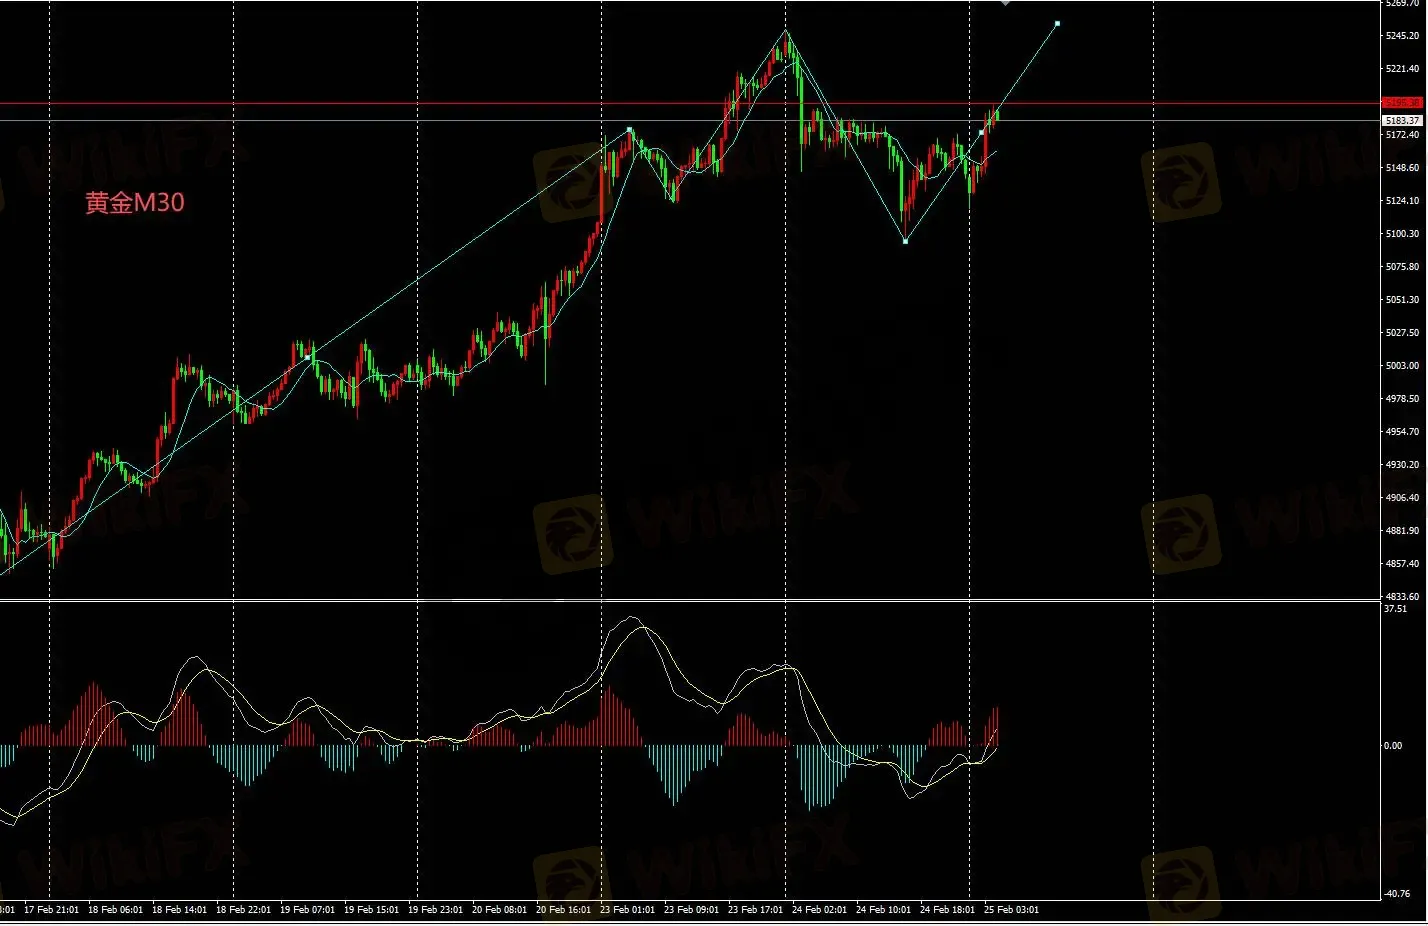Click the trendline anchor at the 24 Feb low

click(x=905, y=241)
